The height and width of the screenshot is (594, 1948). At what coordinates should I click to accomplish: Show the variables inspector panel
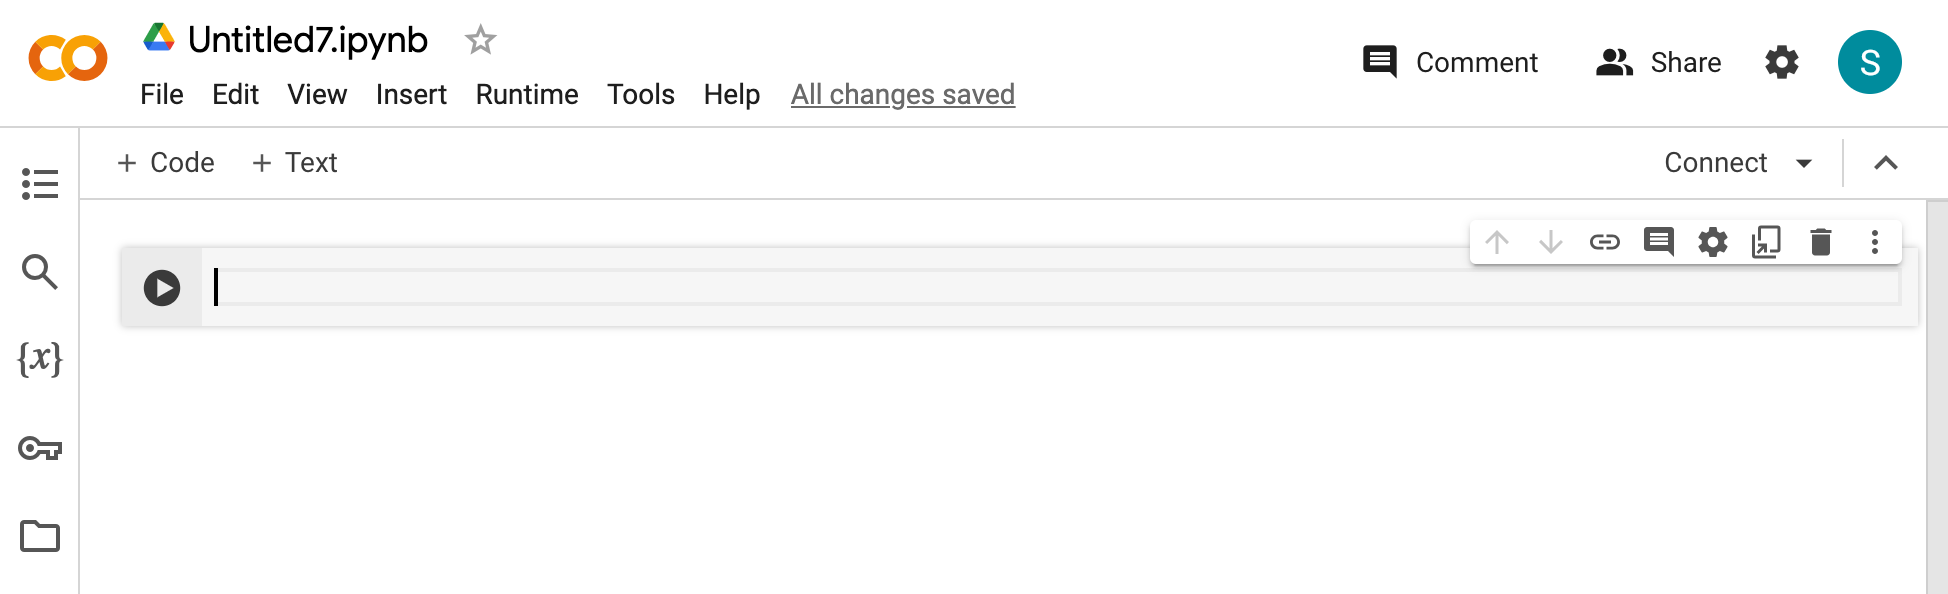coord(40,358)
